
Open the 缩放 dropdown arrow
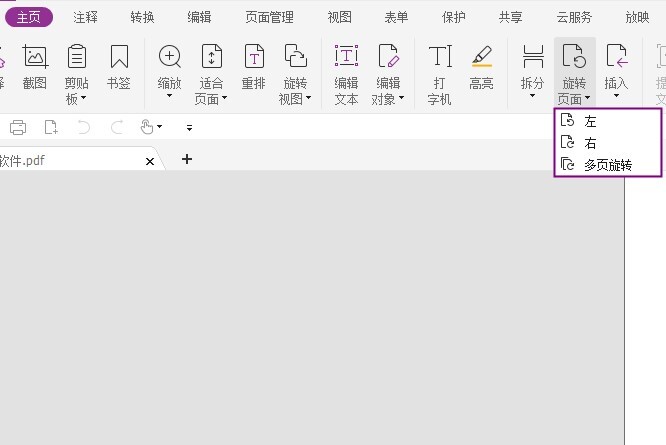[169, 96]
